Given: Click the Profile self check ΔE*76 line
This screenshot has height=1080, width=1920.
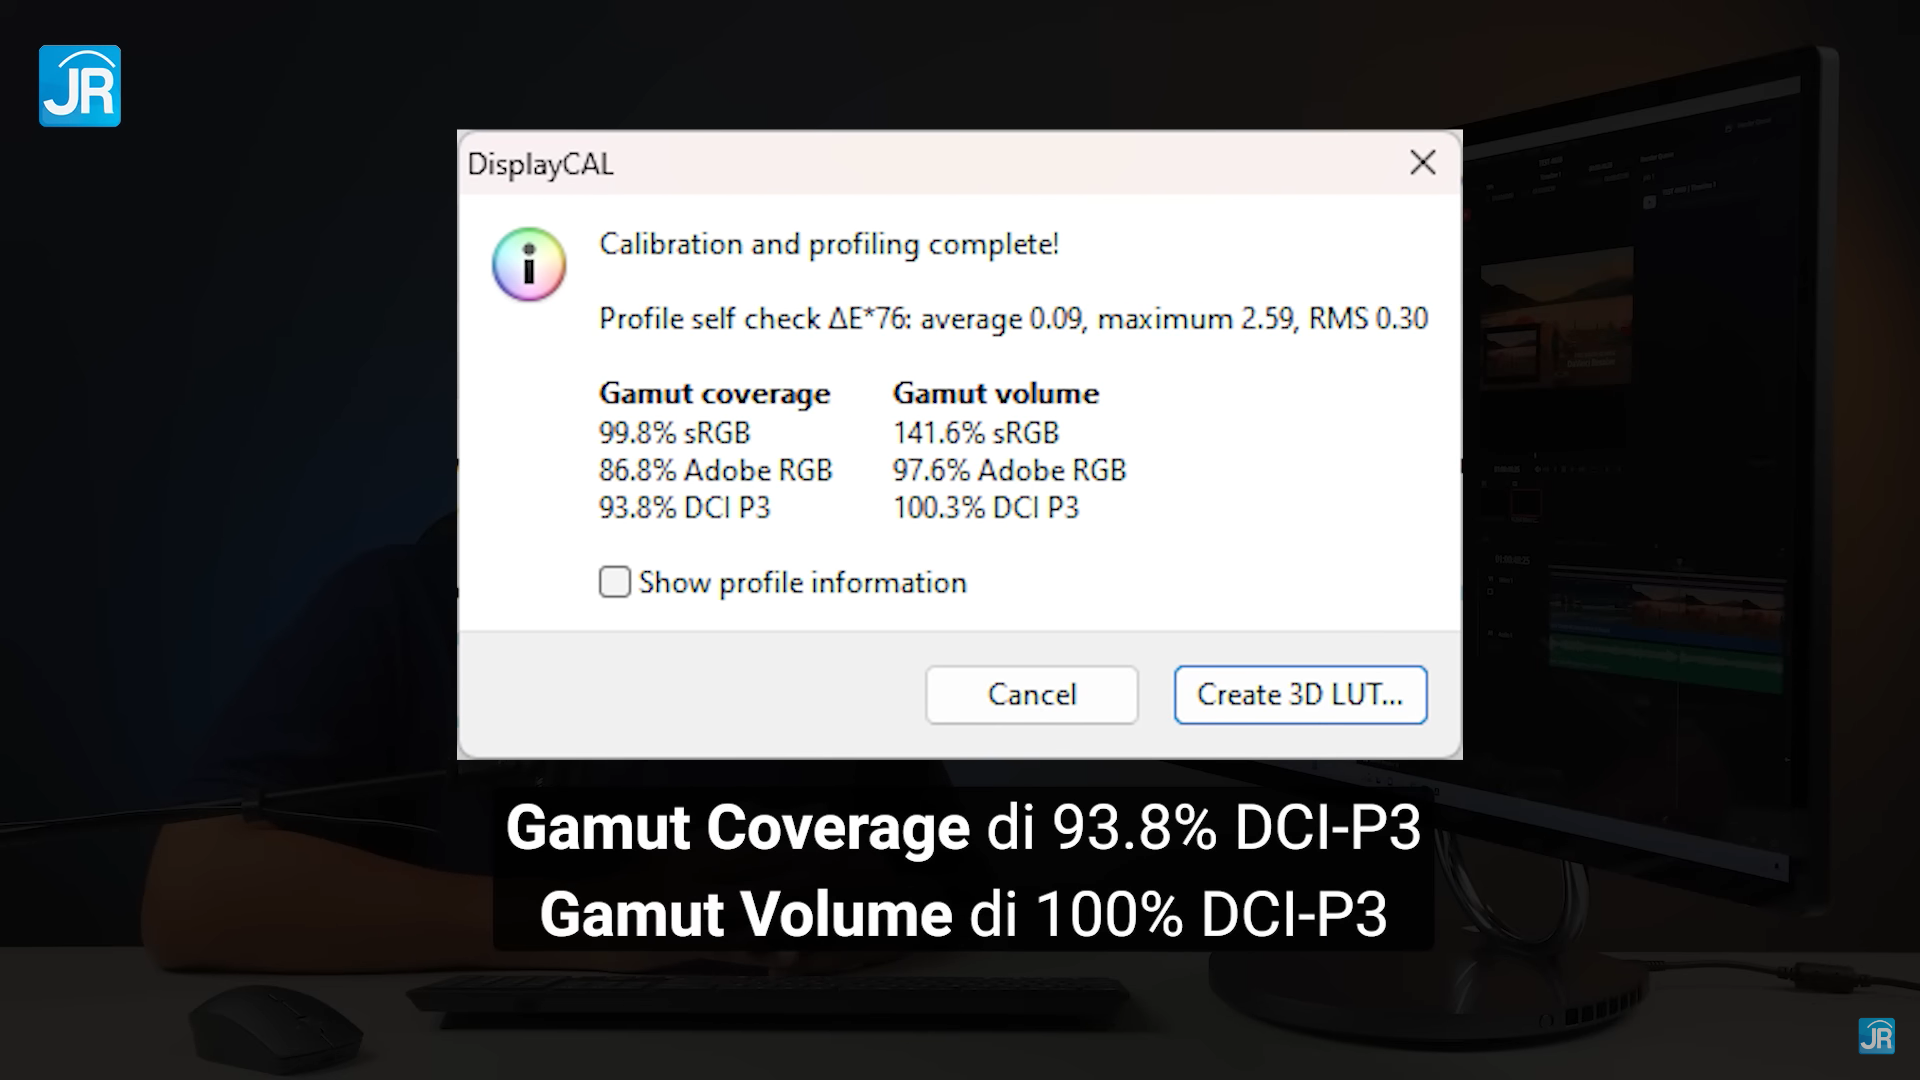Looking at the screenshot, I should click(1013, 319).
